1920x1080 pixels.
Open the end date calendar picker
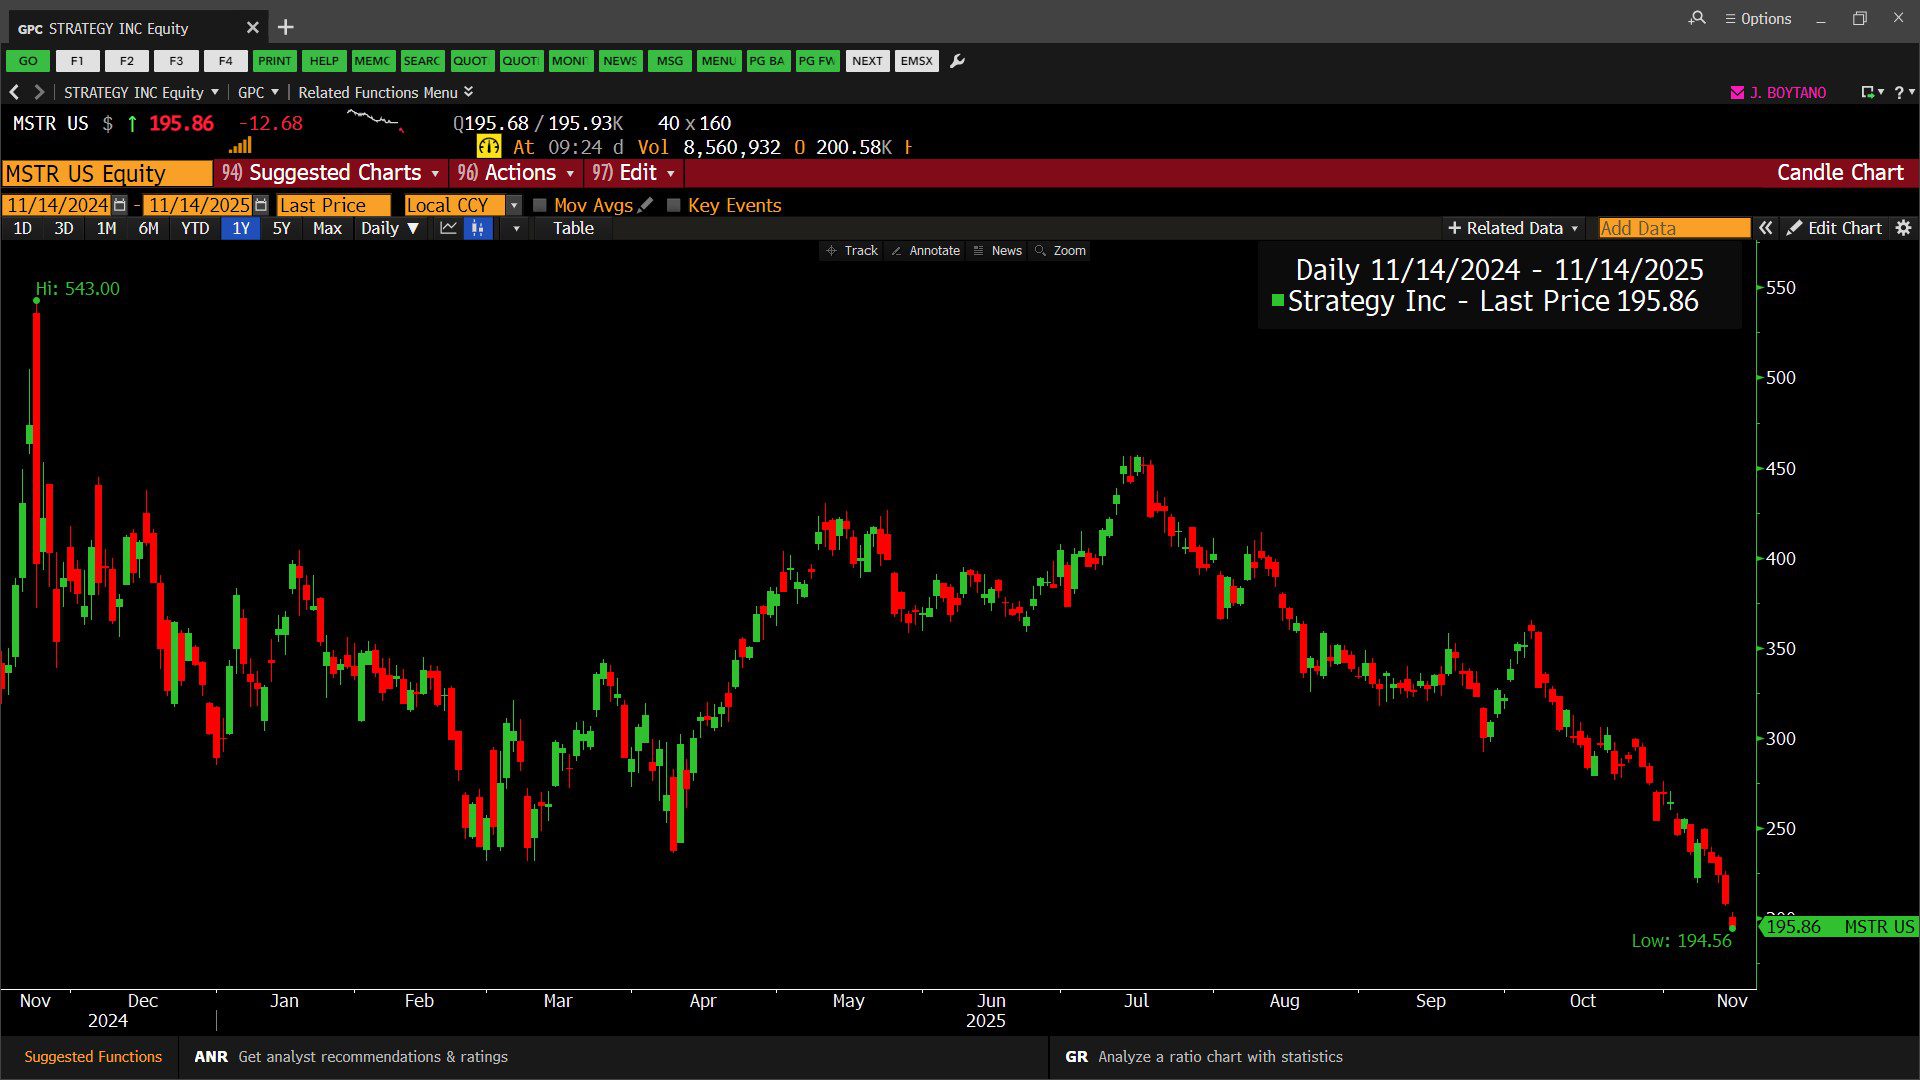click(261, 205)
